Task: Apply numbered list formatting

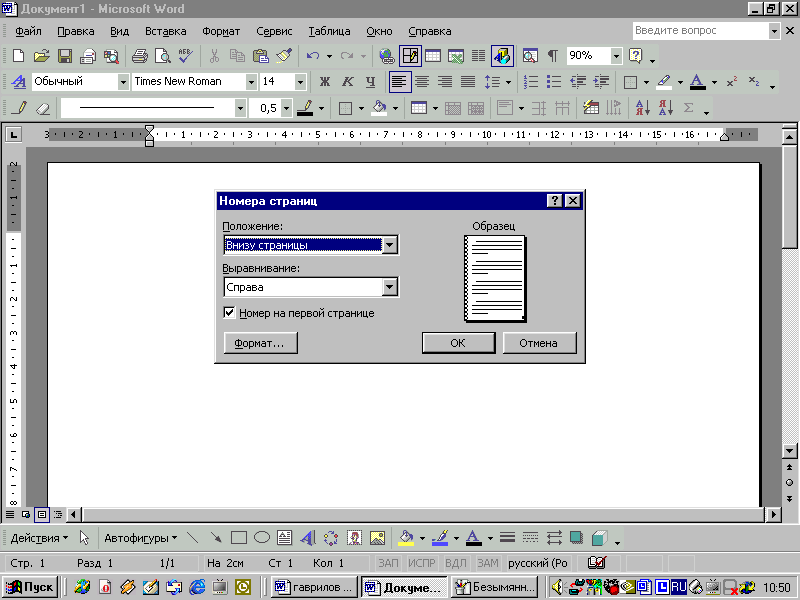Action: pos(531,82)
